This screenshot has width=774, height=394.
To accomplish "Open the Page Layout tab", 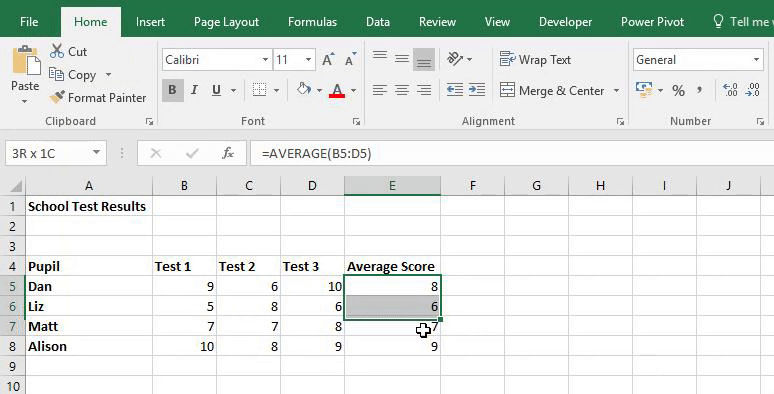I will (x=226, y=22).
